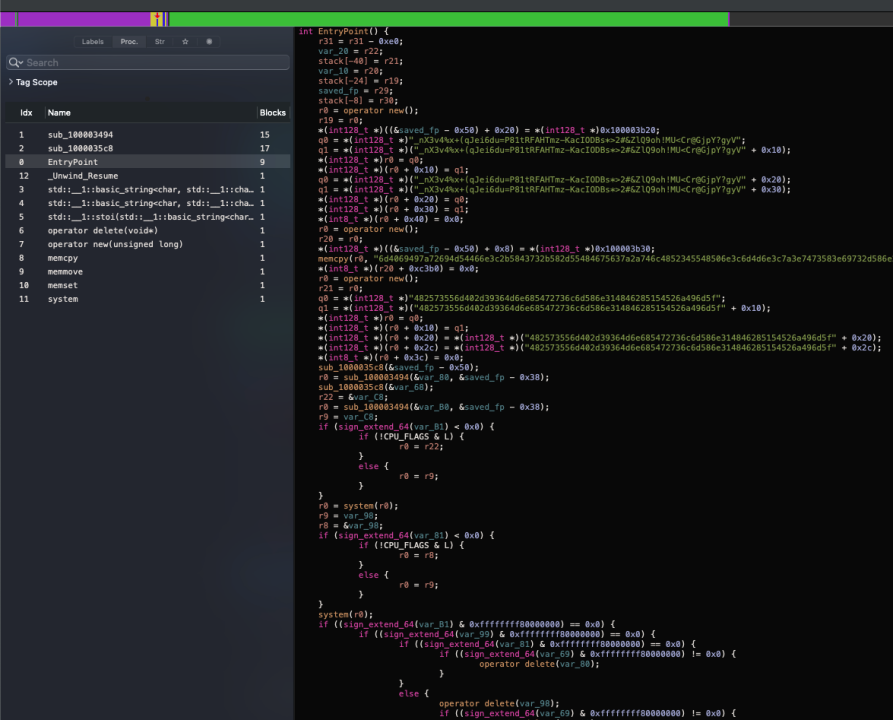Select the memmove procedure row
This screenshot has width=893, height=720.
tap(148, 272)
